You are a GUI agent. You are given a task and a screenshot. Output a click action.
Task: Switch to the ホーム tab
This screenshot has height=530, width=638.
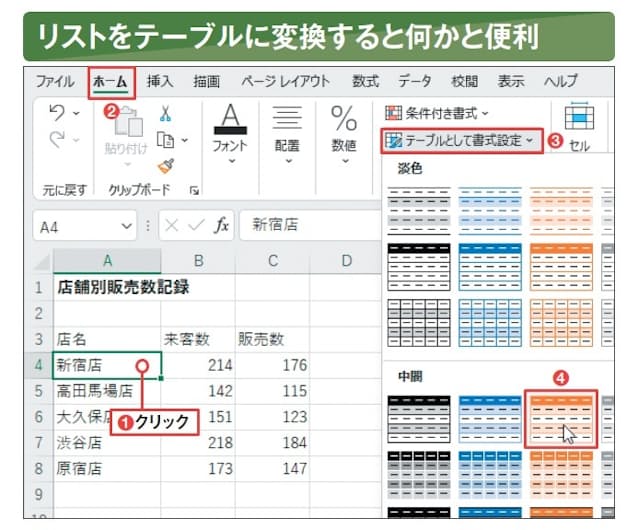click(110, 82)
